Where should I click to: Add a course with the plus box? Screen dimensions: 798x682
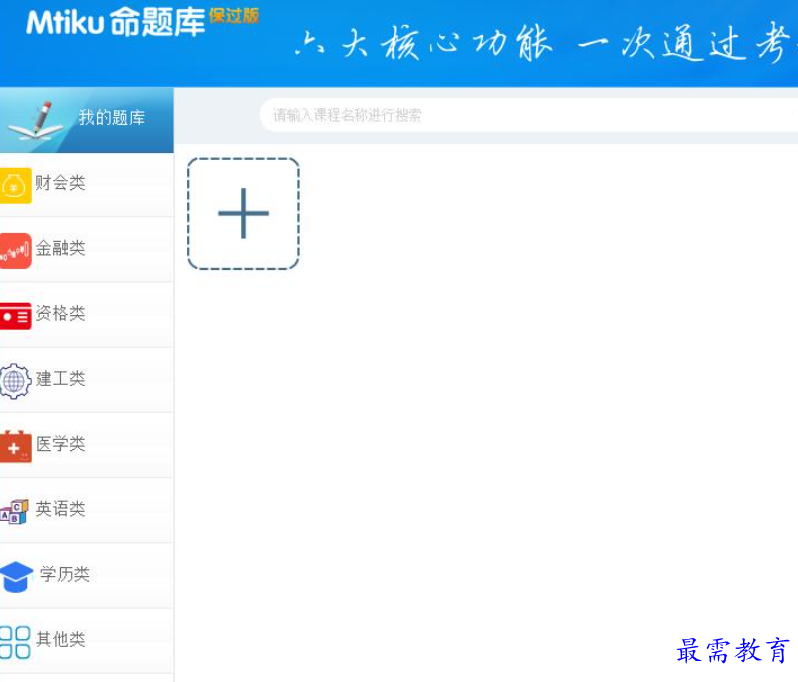(243, 213)
